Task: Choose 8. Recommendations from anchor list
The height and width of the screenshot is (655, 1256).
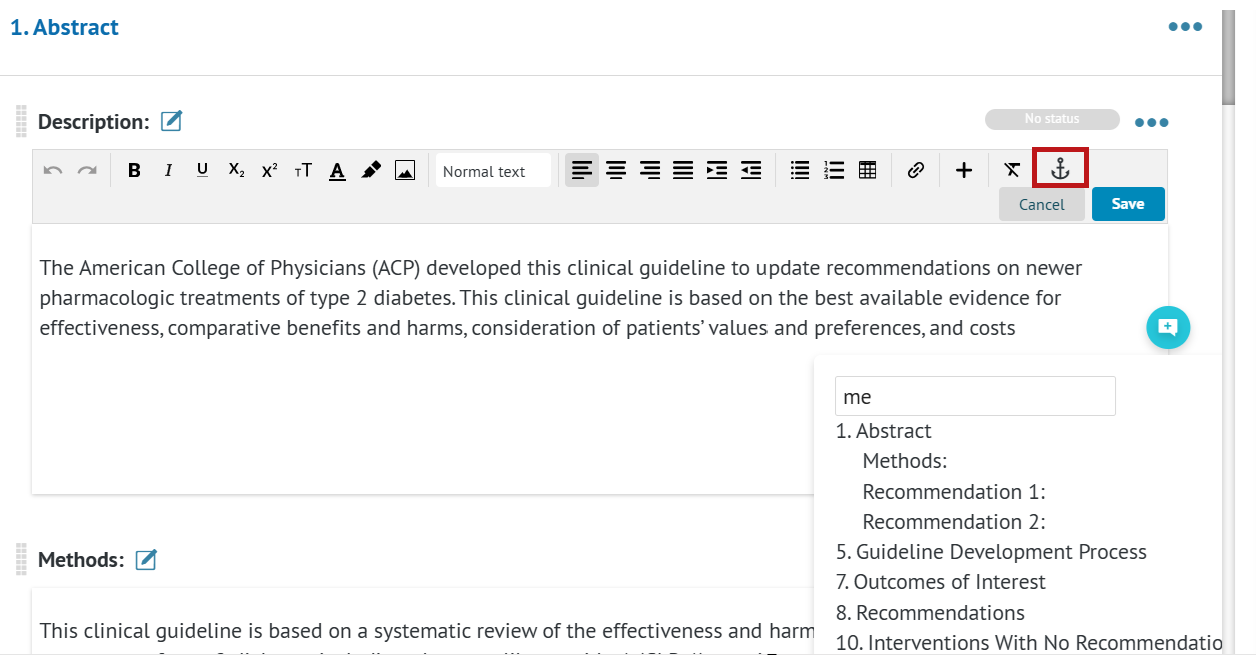Action: click(x=930, y=612)
